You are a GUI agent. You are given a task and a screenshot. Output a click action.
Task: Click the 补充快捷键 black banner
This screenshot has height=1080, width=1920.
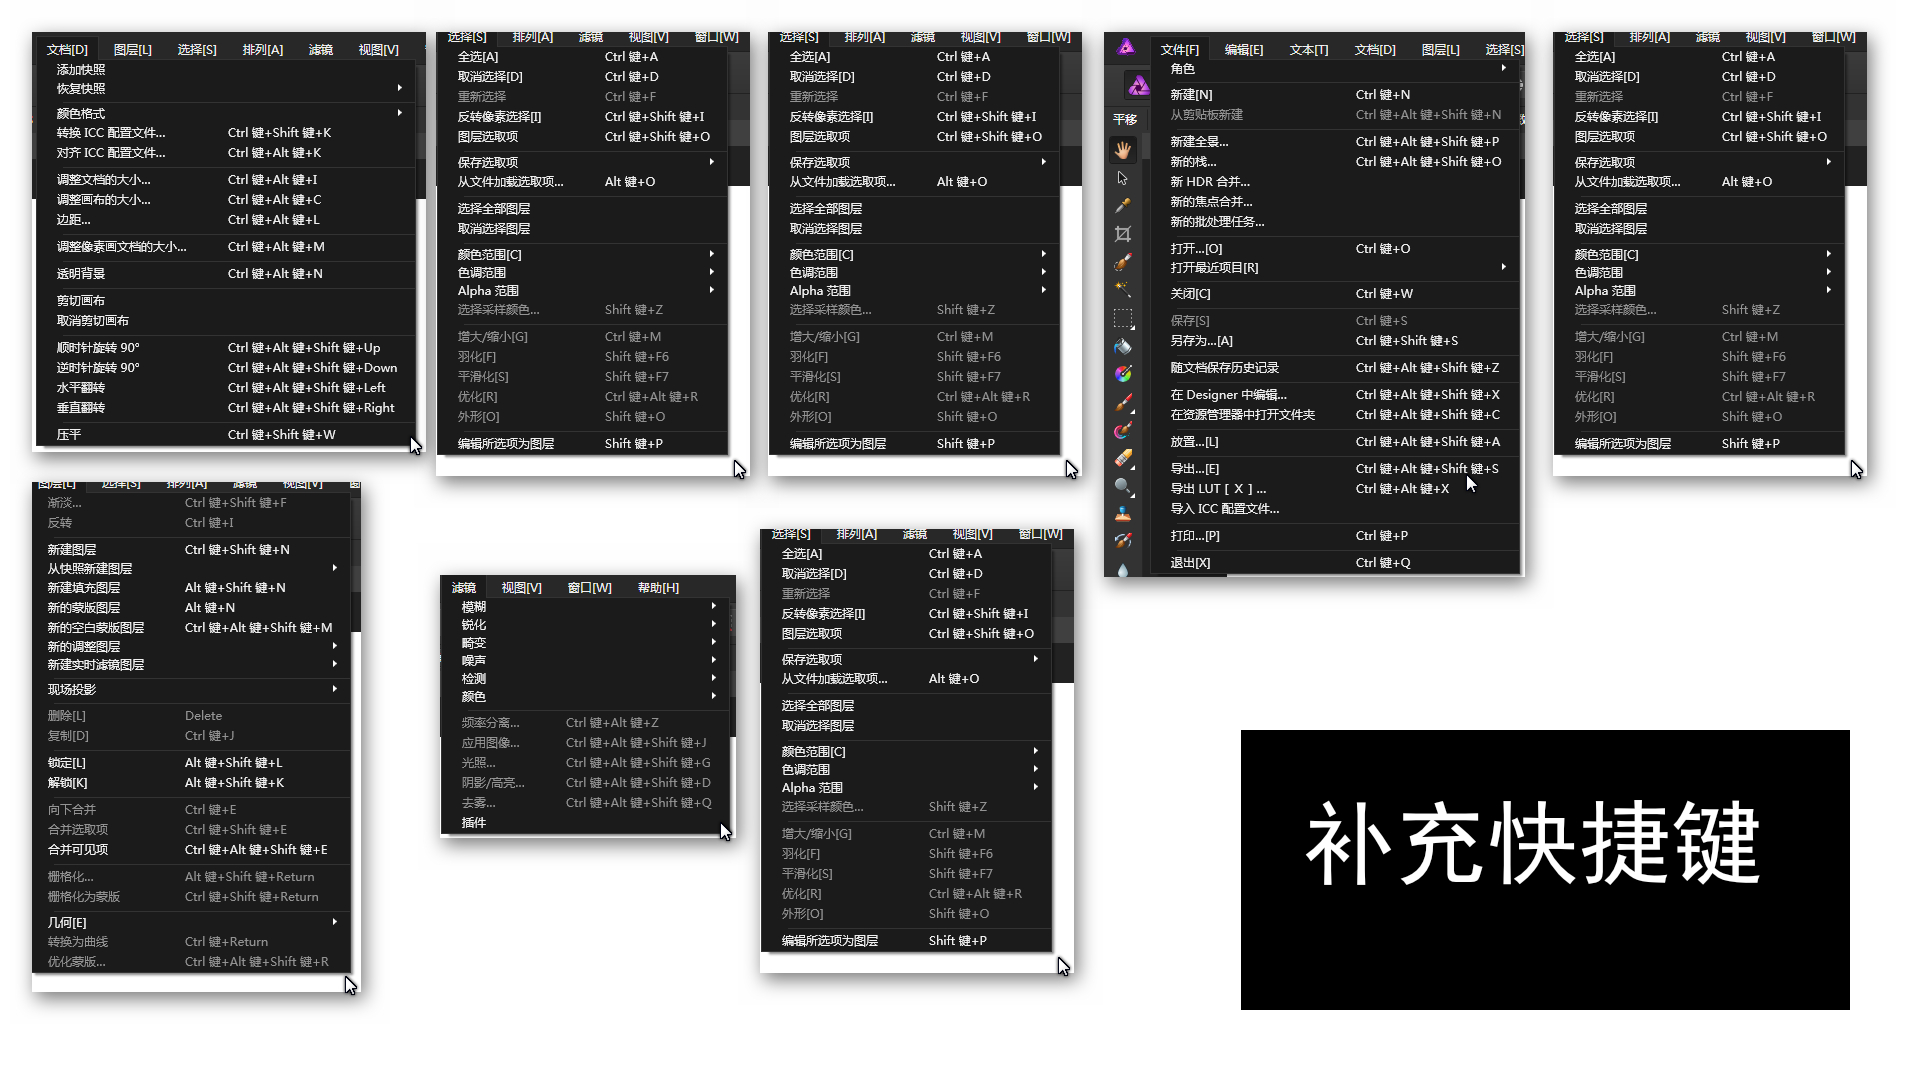click(x=1545, y=869)
